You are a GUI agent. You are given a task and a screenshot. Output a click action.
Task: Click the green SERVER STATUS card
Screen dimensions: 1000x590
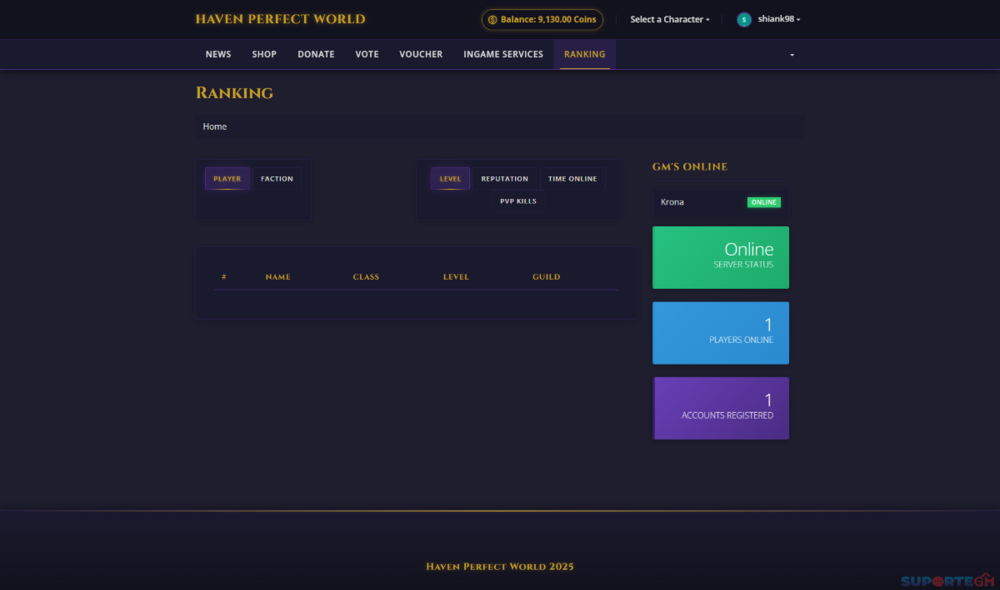720,257
